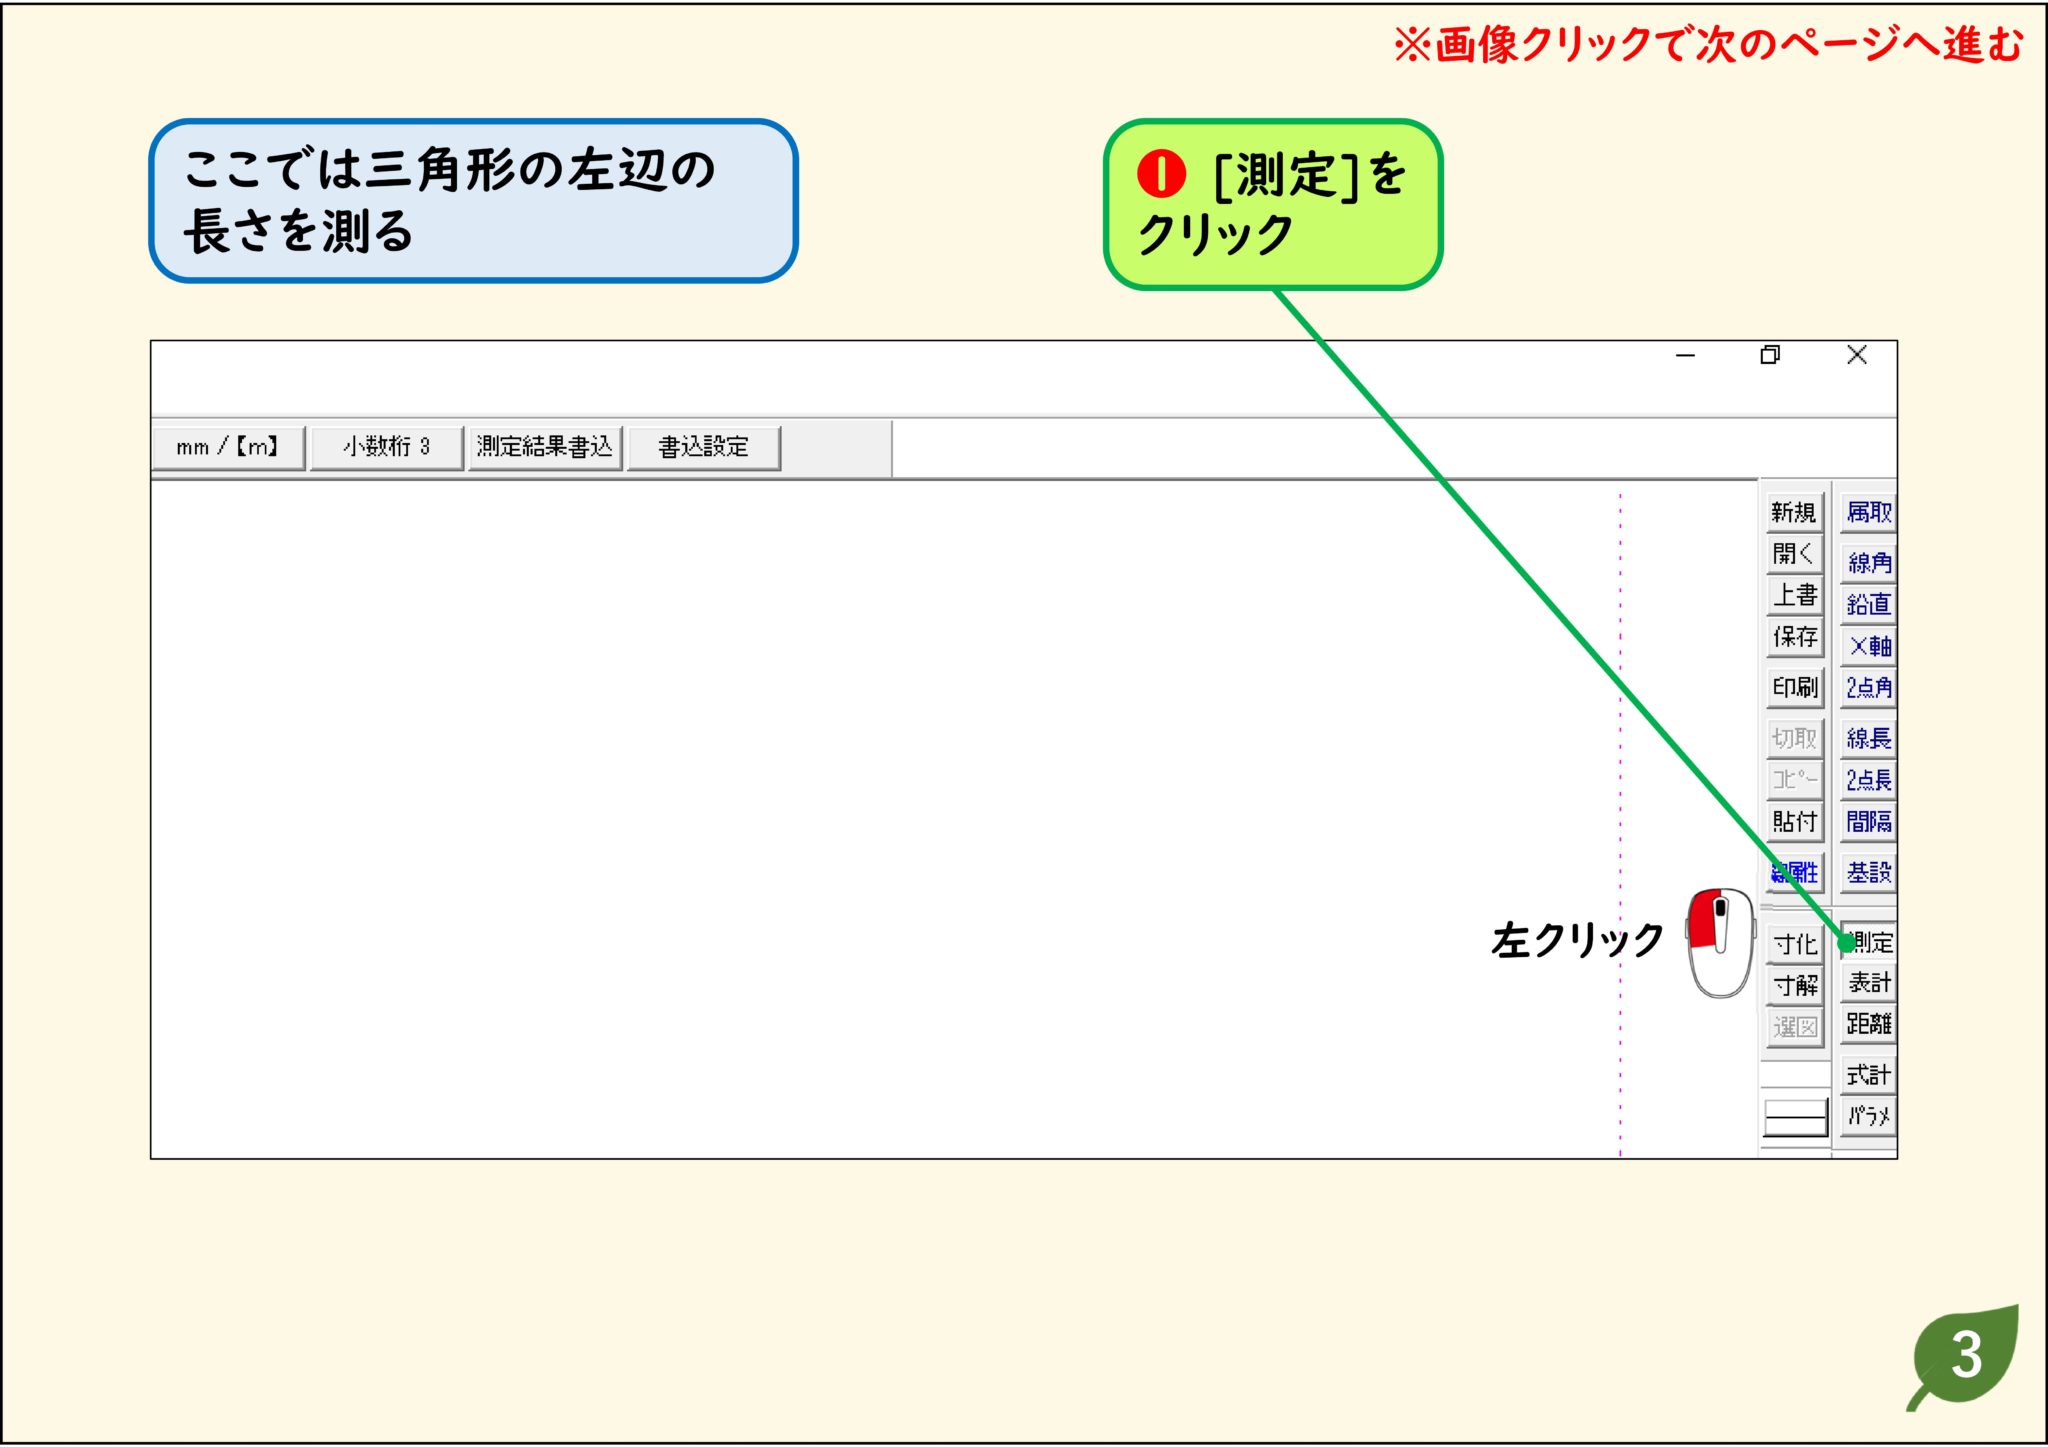Click 測定結果書込 to write measurement results

coord(547,447)
